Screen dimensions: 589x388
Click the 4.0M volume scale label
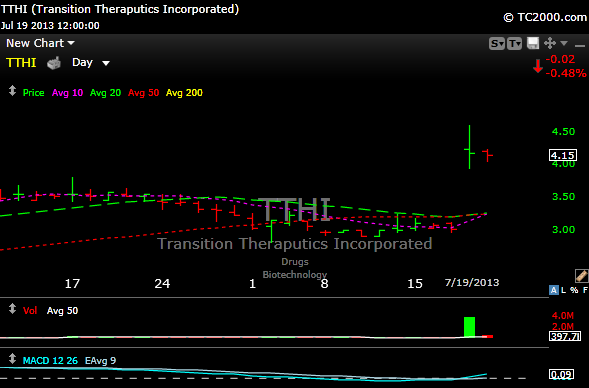(x=563, y=316)
